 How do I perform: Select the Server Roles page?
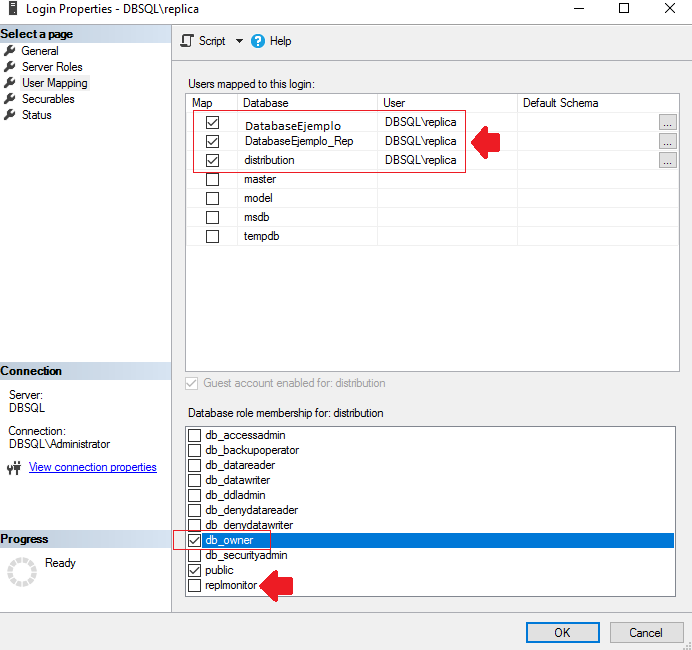click(52, 67)
